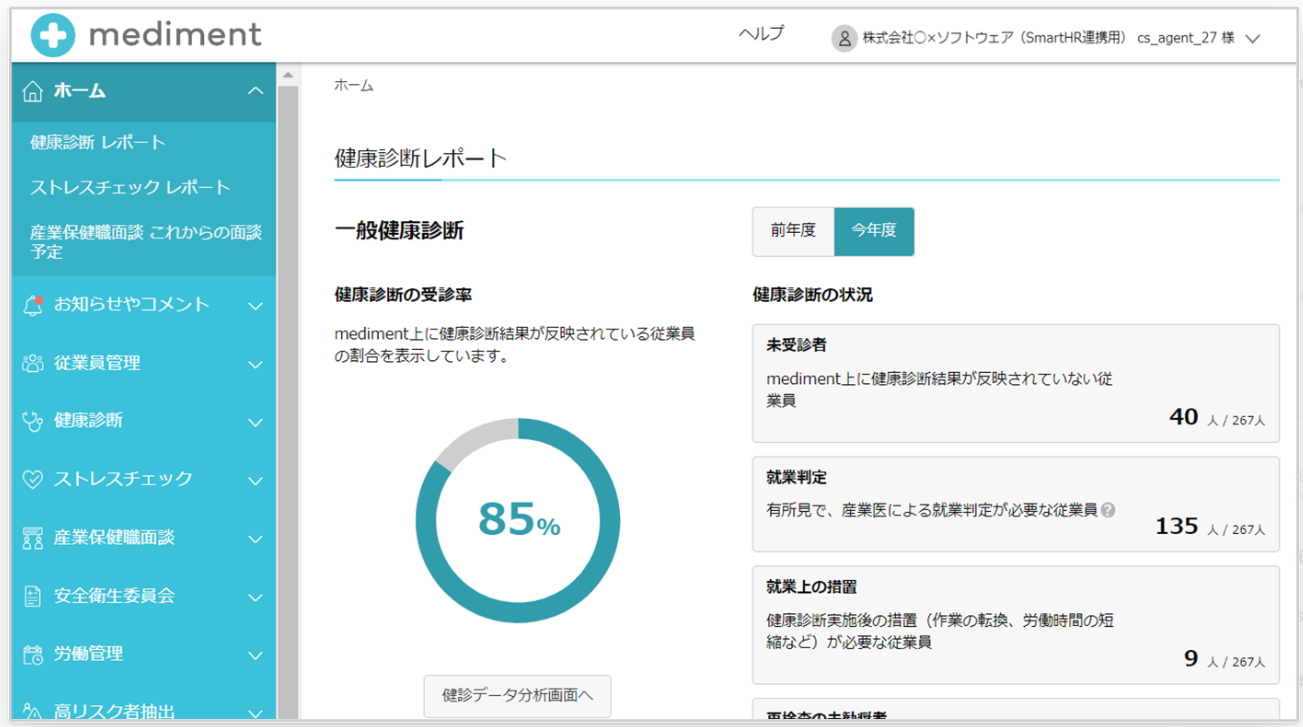Click the 健診データ分析画面へ button

pos(517,695)
